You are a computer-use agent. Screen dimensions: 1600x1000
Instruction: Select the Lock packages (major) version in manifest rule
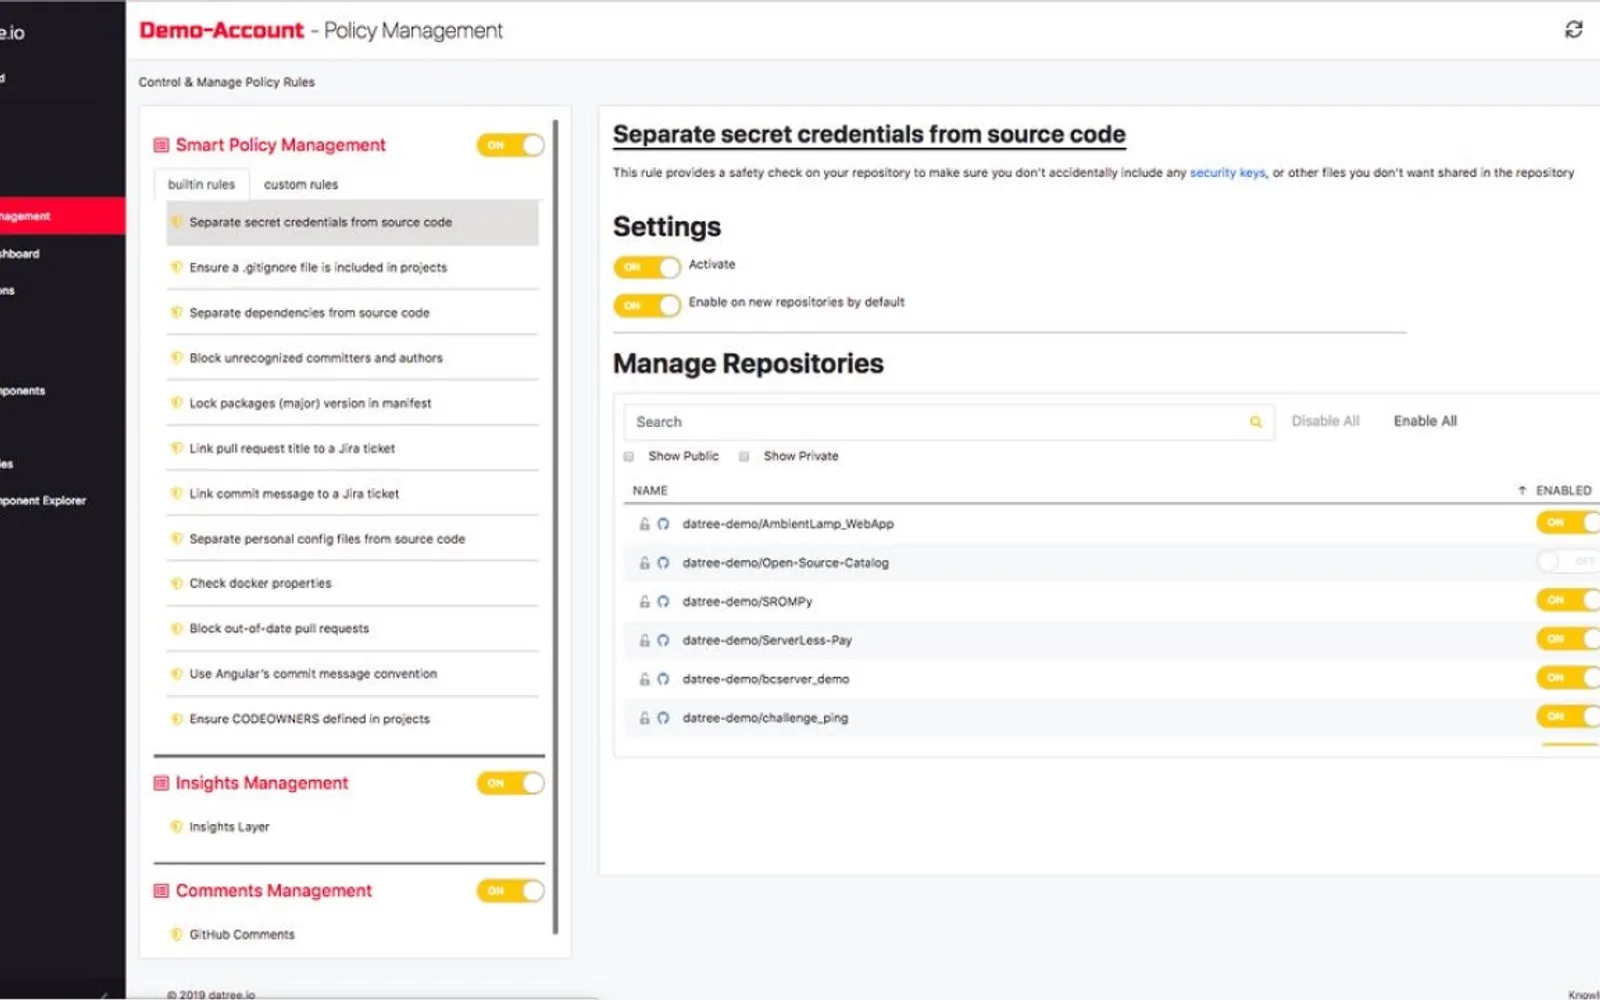click(352, 404)
